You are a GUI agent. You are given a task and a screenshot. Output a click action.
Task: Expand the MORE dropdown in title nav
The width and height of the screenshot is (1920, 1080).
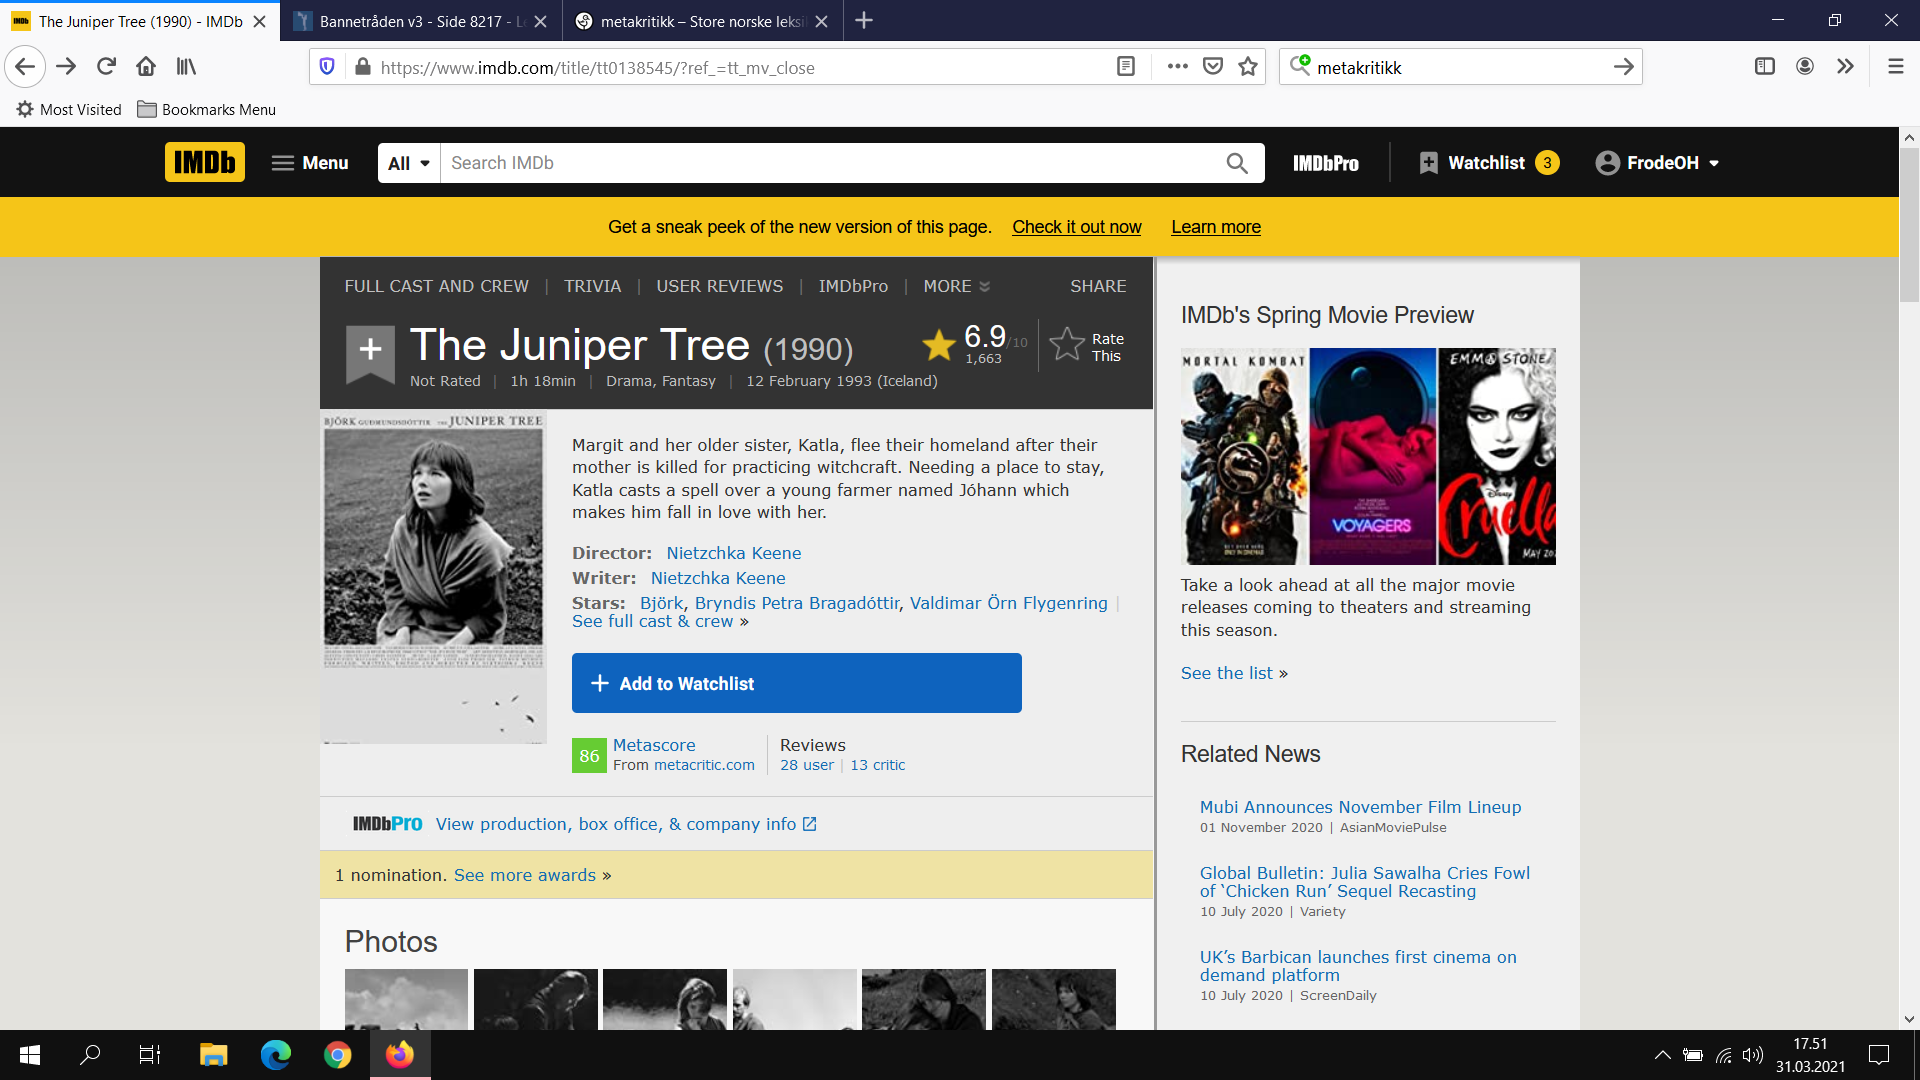point(956,286)
